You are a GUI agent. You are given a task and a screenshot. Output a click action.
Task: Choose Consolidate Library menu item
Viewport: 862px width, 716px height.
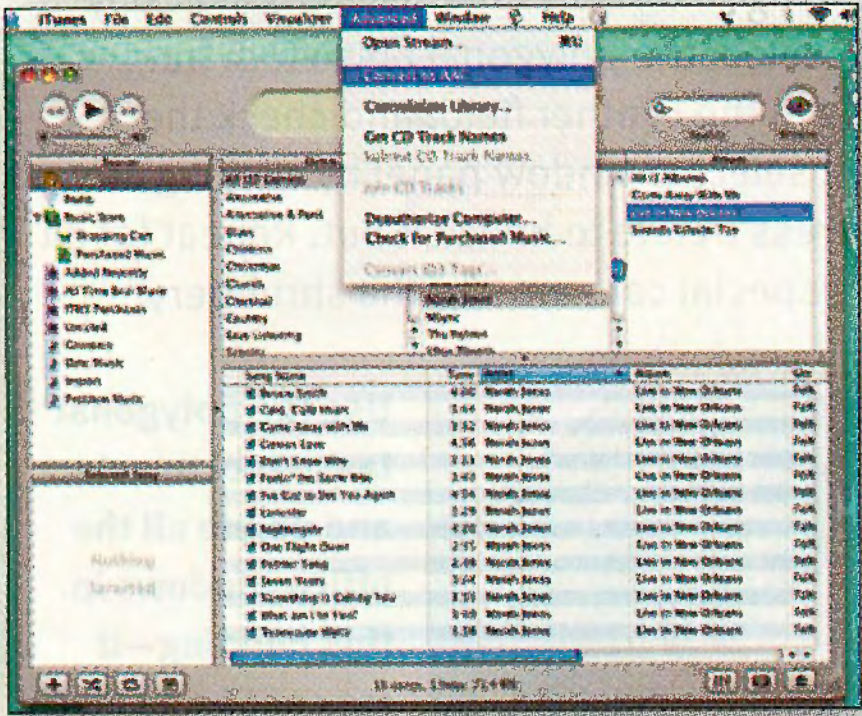(468, 107)
